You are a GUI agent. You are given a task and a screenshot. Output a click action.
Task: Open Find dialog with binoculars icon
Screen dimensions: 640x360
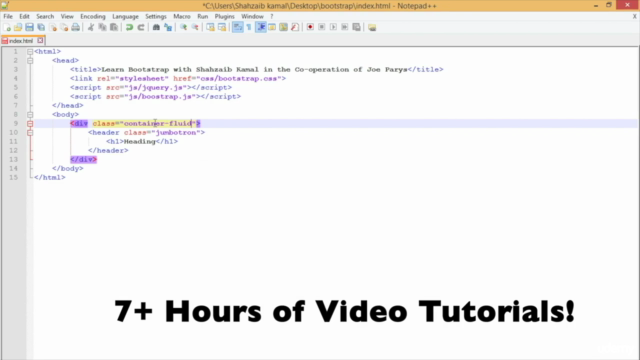coord(156,27)
